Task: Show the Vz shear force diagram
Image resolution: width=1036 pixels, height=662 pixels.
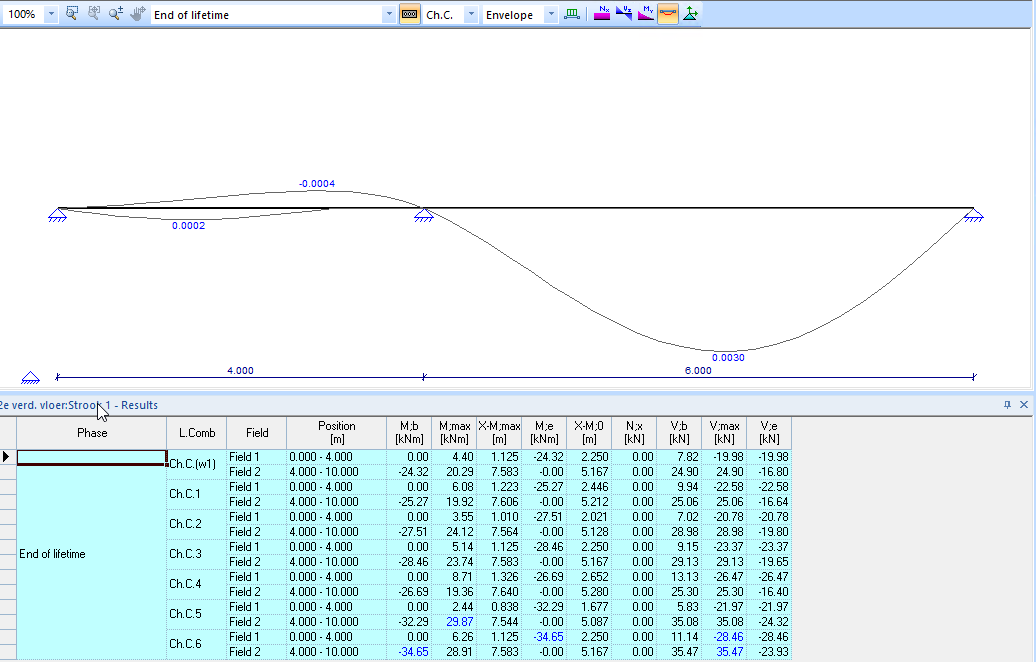Action: [x=624, y=14]
